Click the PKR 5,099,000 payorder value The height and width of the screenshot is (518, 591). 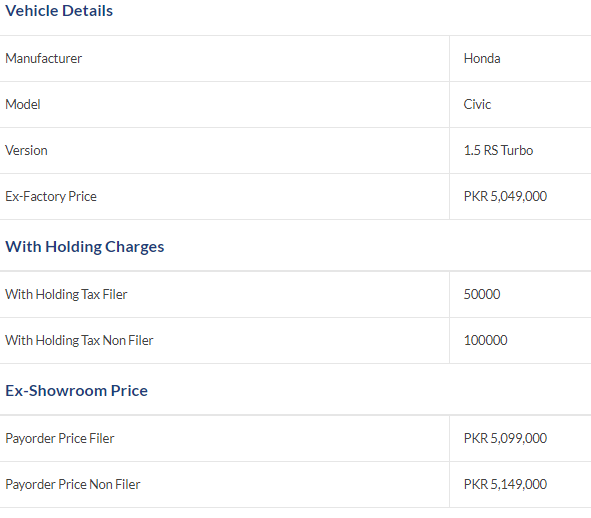[505, 438]
